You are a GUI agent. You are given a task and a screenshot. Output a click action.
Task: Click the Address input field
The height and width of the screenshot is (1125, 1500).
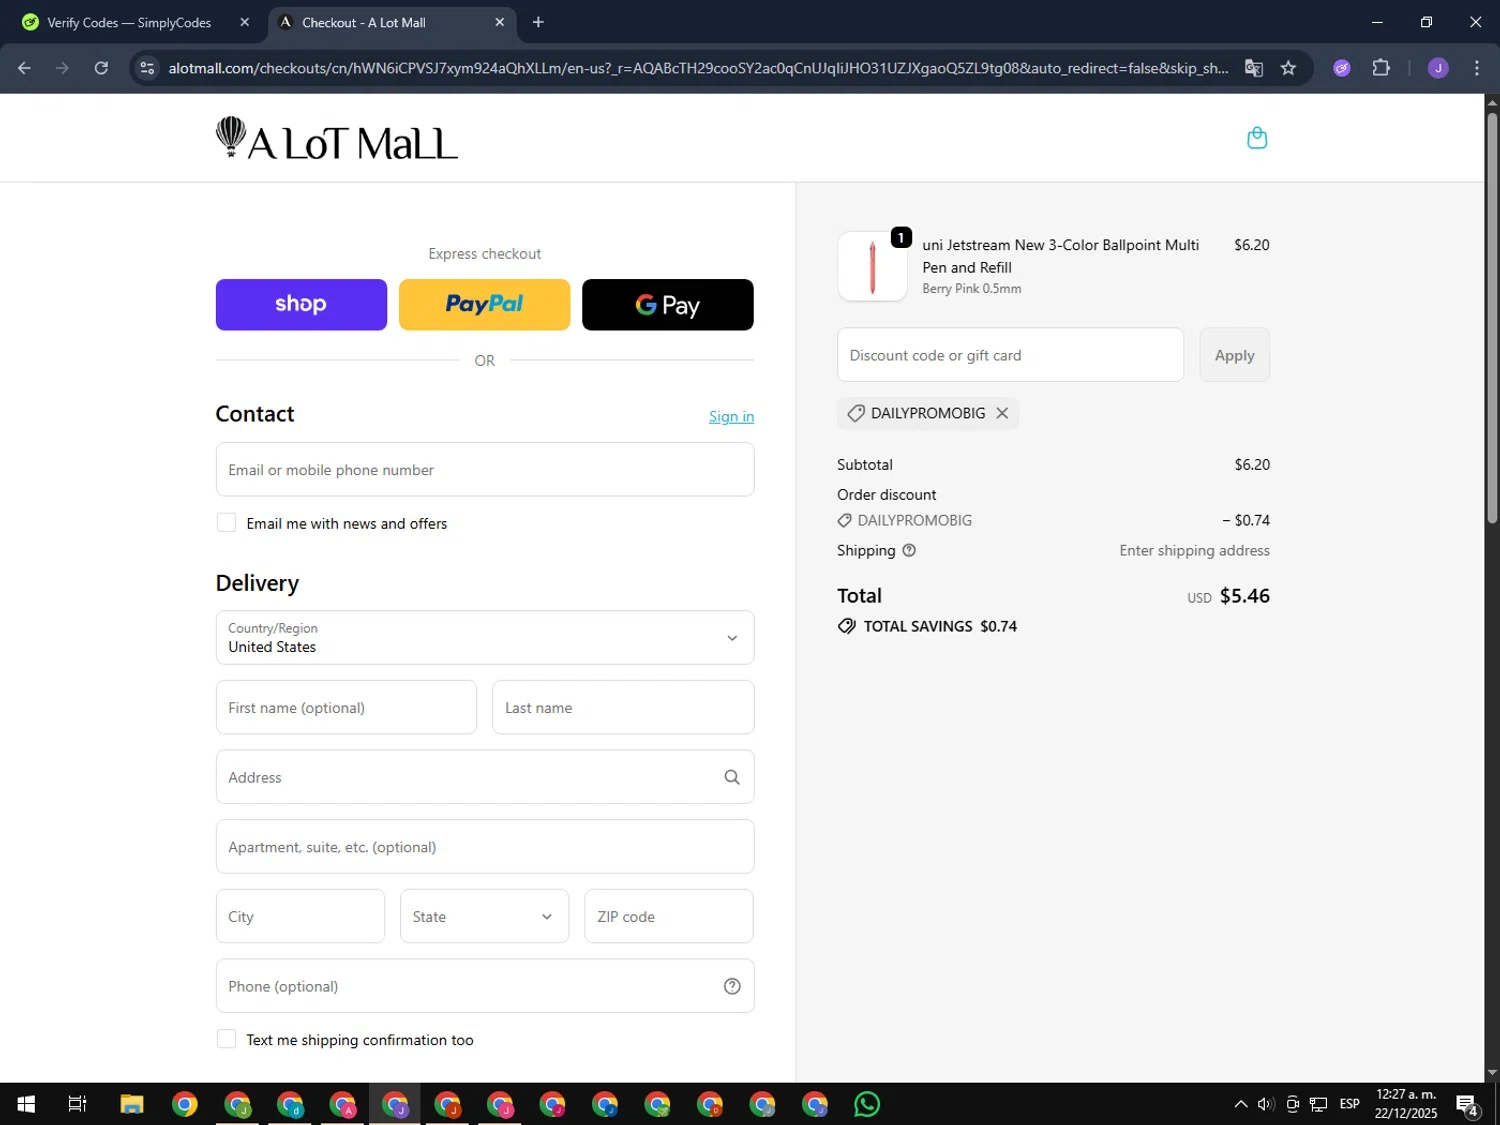click(485, 777)
